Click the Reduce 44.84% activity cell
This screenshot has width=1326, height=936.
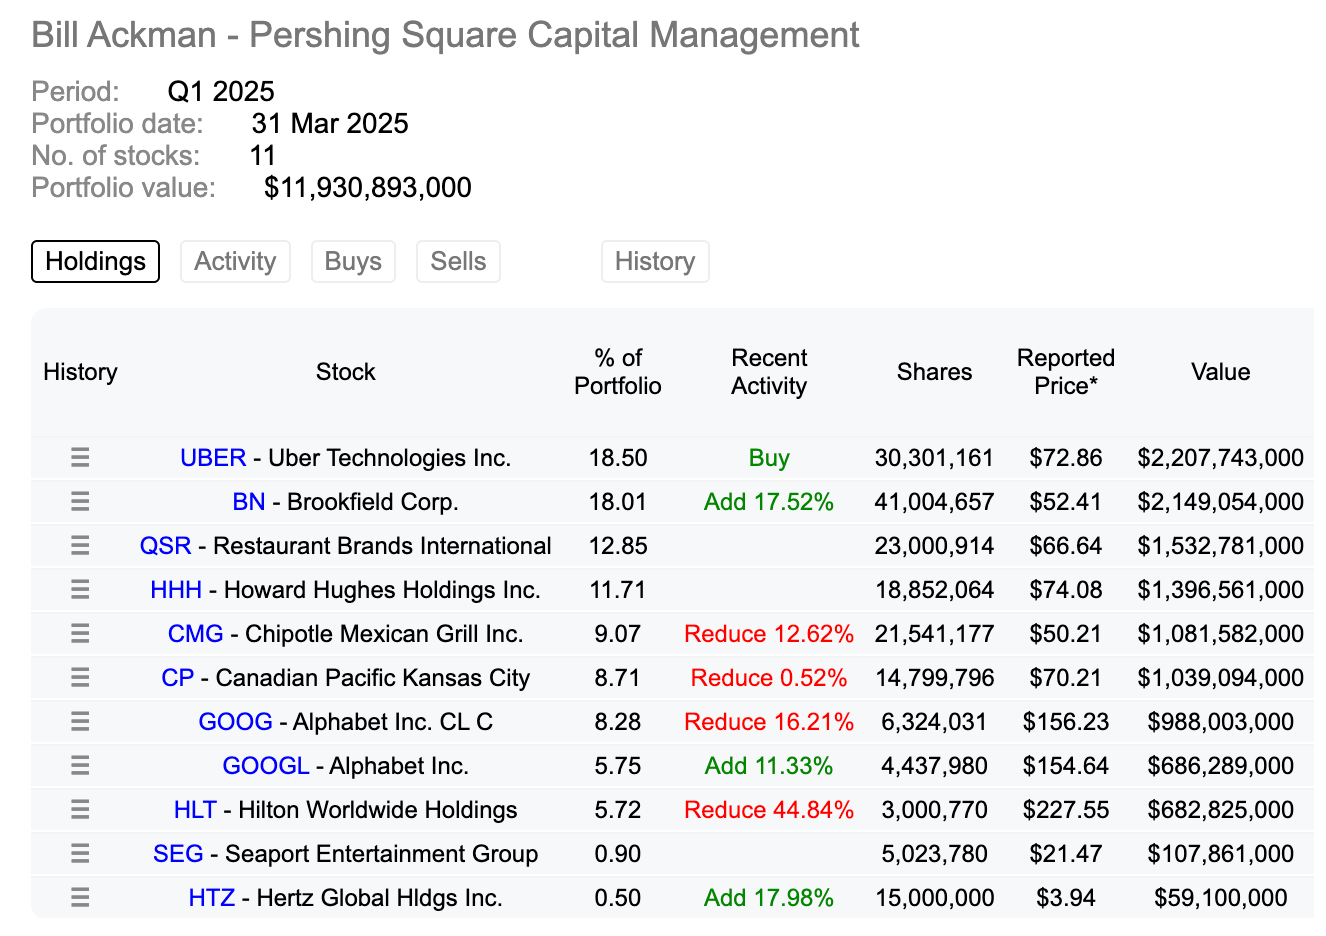pos(769,810)
